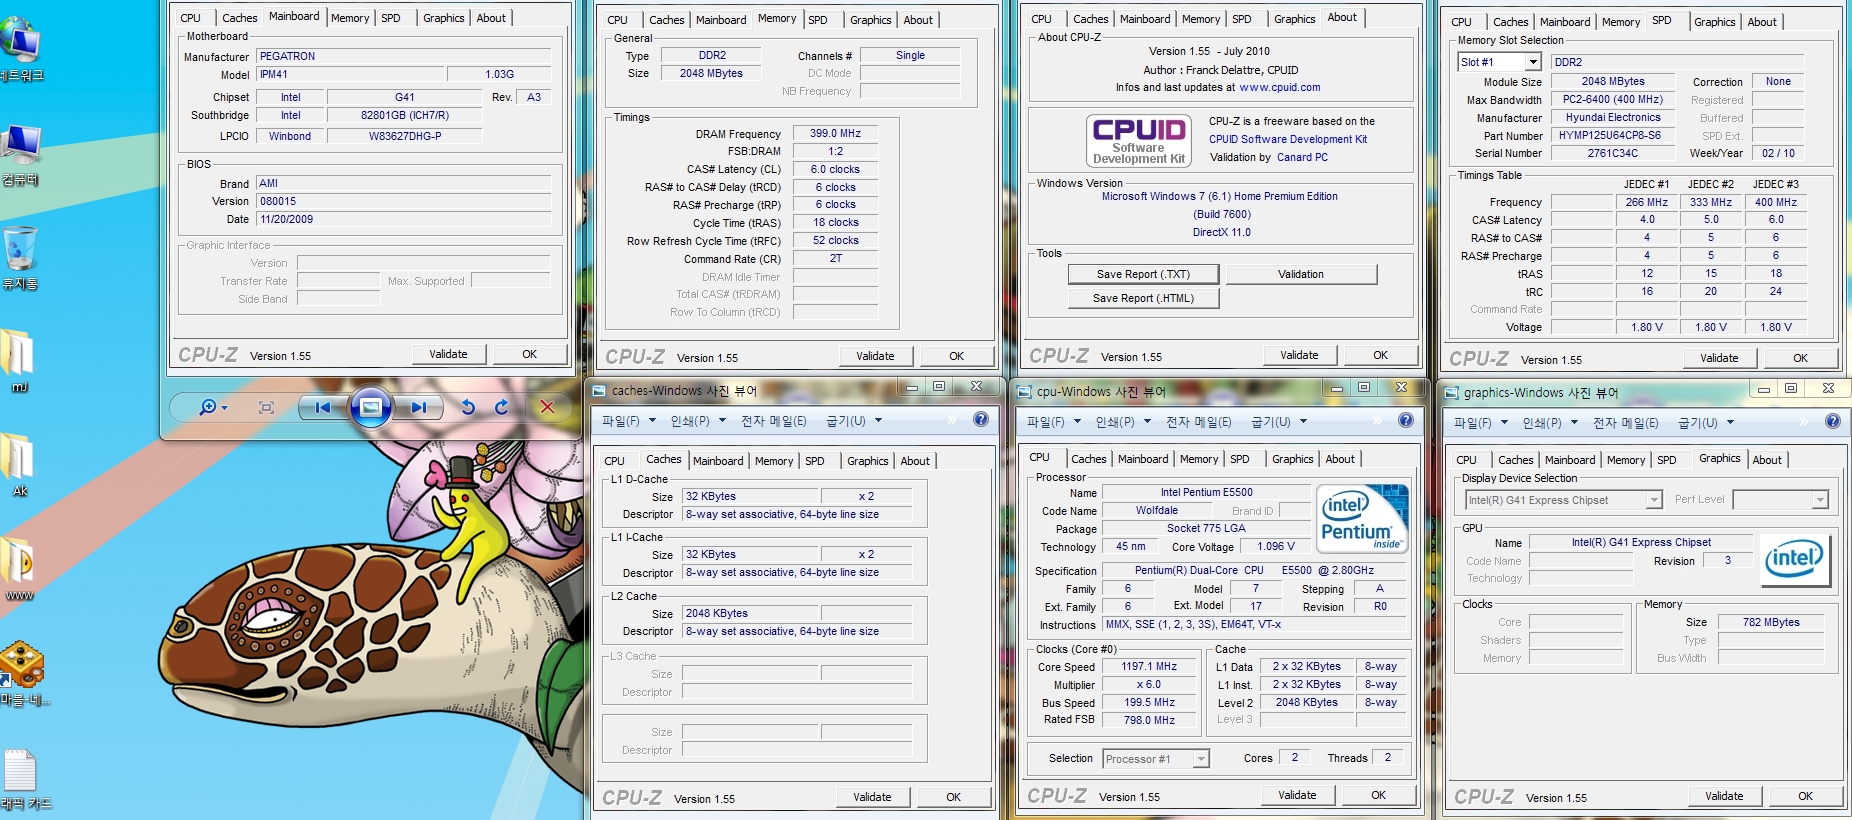Open the recycle bin desktop icon

click(x=20, y=258)
